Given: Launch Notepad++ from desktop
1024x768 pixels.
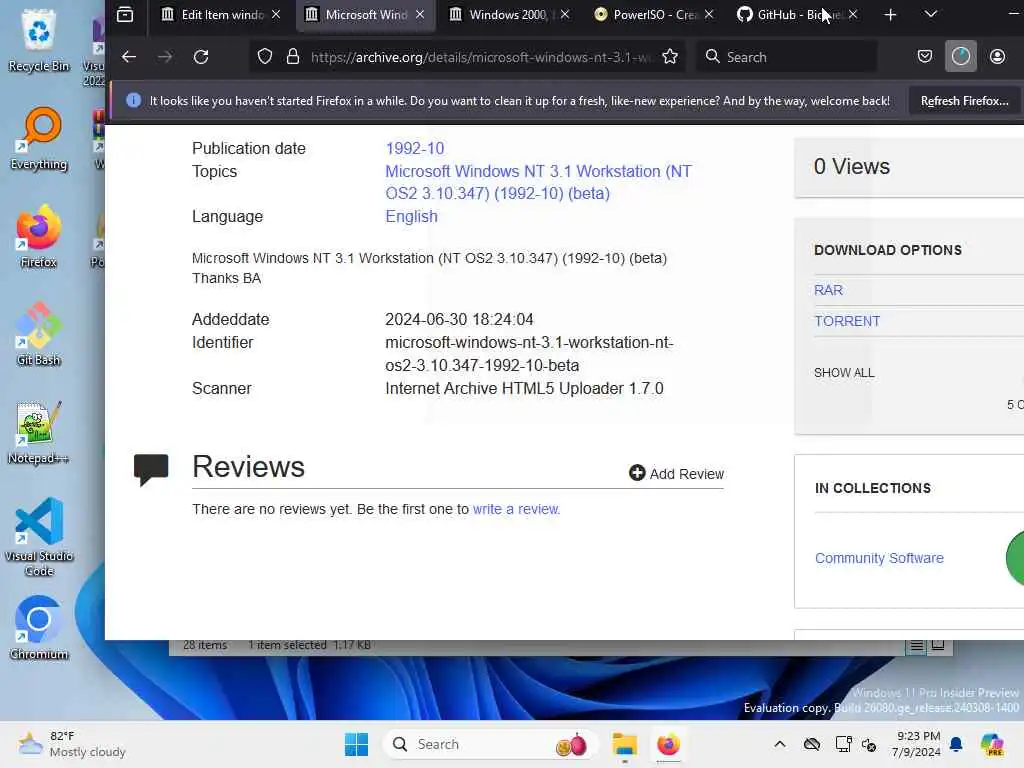Looking at the screenshot, I should (39, 432).
